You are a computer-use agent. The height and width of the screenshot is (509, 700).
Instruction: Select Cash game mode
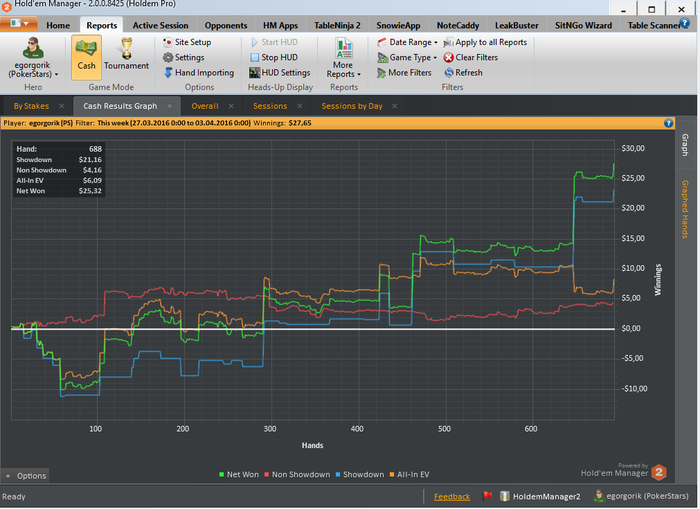click(x=86, y=57)
